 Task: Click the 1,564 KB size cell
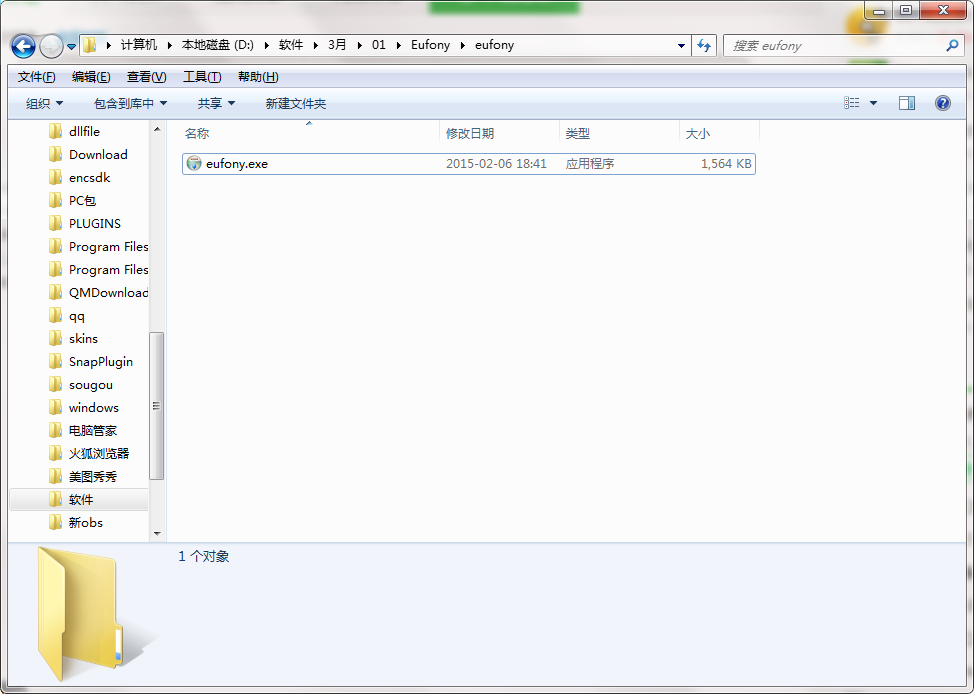[726, 164]
